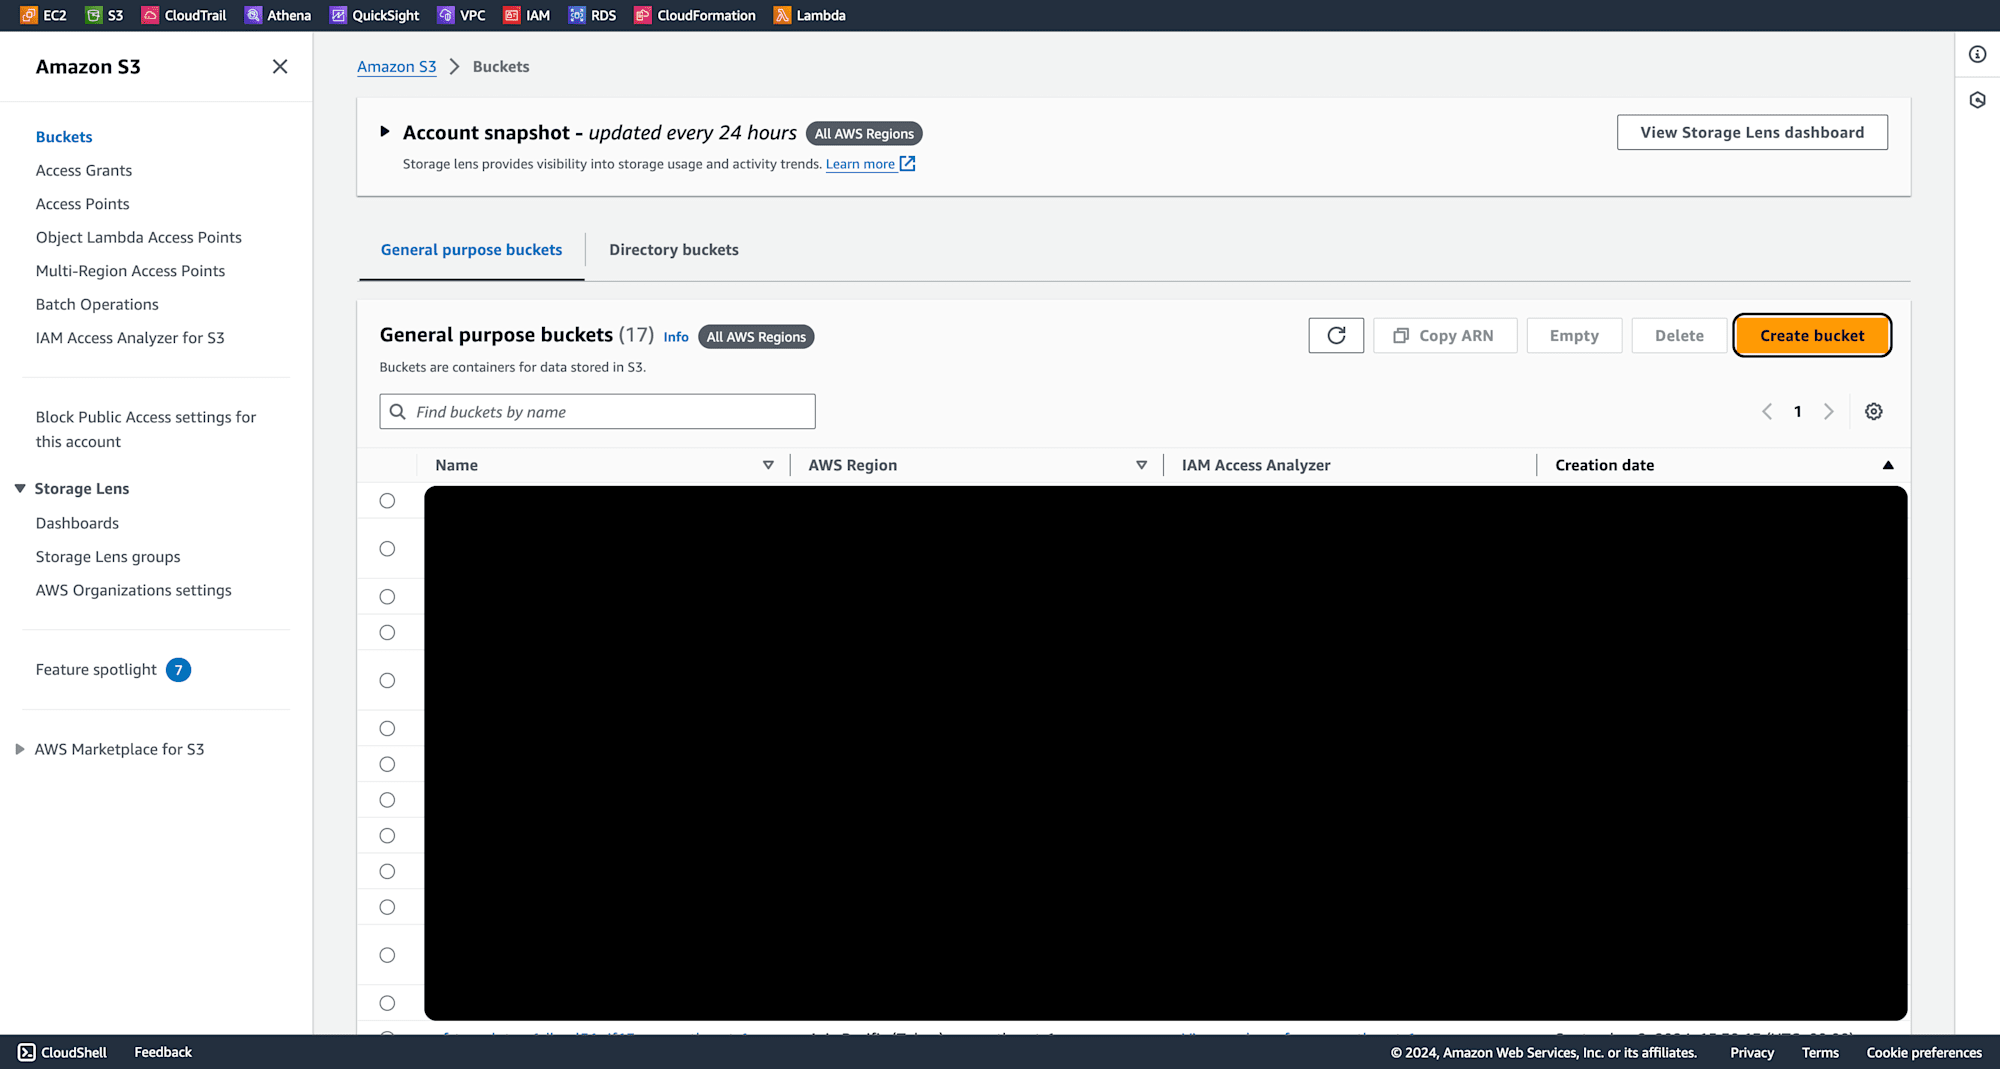Collapse the Storage Lens section
This screenshot has width=2000, height=1069.
click(20, 488)
